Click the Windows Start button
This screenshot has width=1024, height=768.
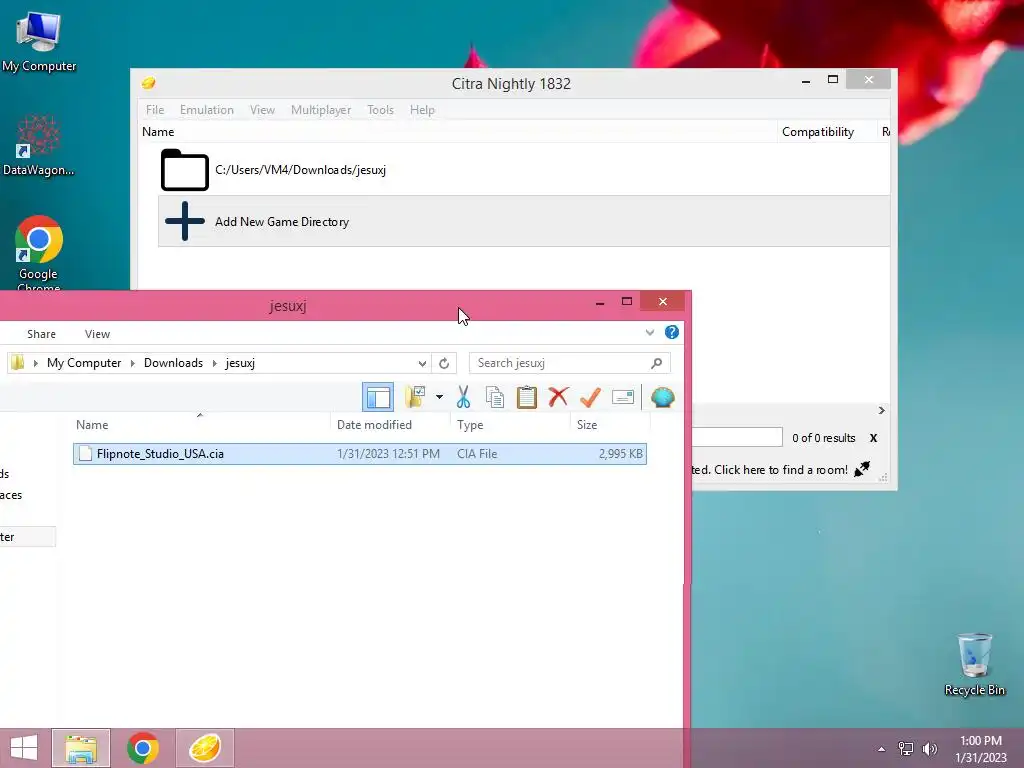[24, 748]
